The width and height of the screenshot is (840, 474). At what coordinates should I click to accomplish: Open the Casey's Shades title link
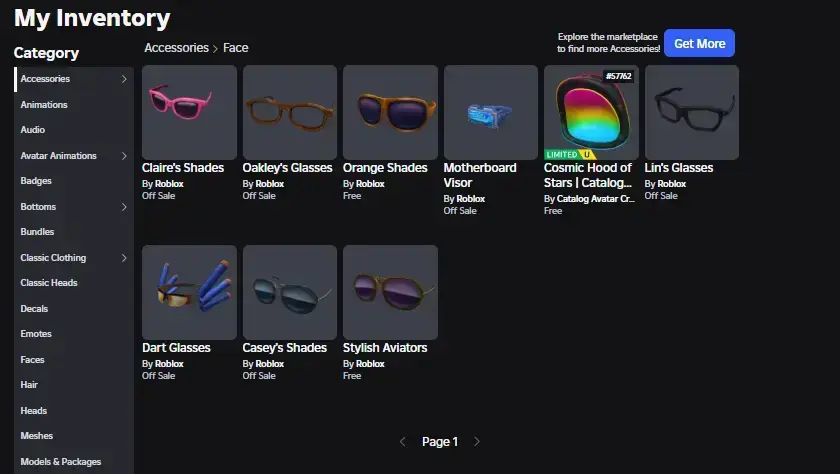pyautogui.click(x=284, y=348)
